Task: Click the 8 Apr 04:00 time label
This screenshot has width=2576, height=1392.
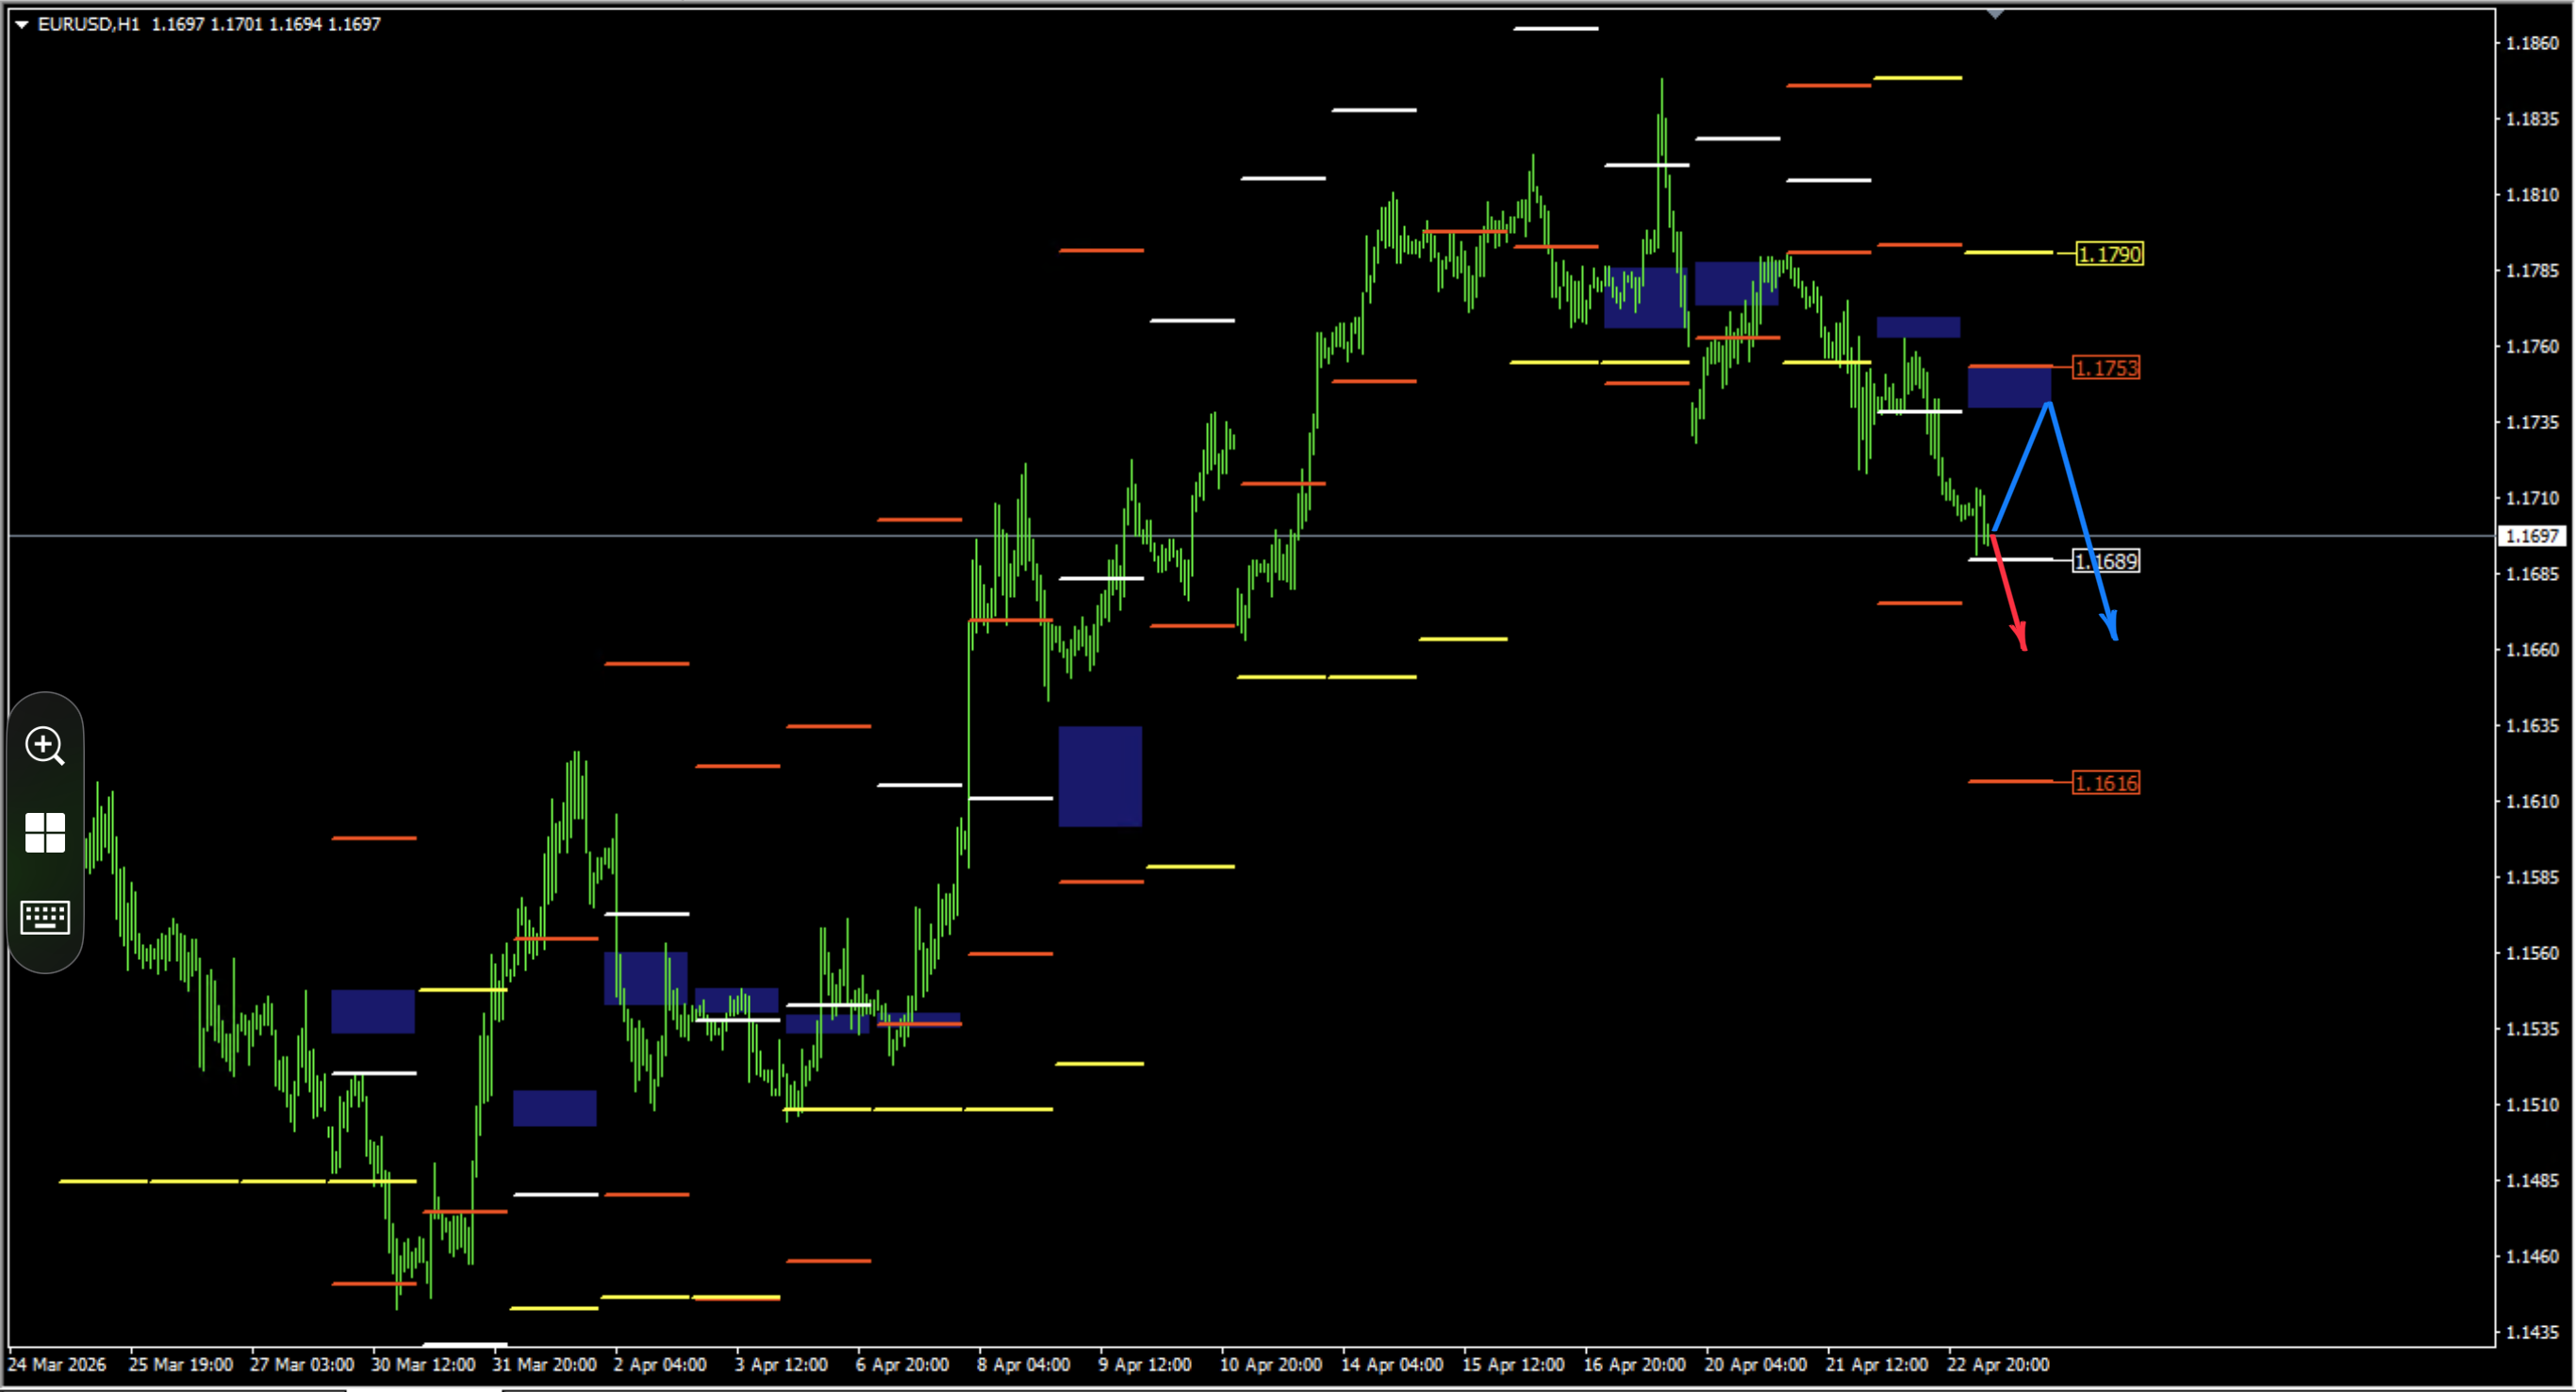Action: [x=1023, y=1365]
